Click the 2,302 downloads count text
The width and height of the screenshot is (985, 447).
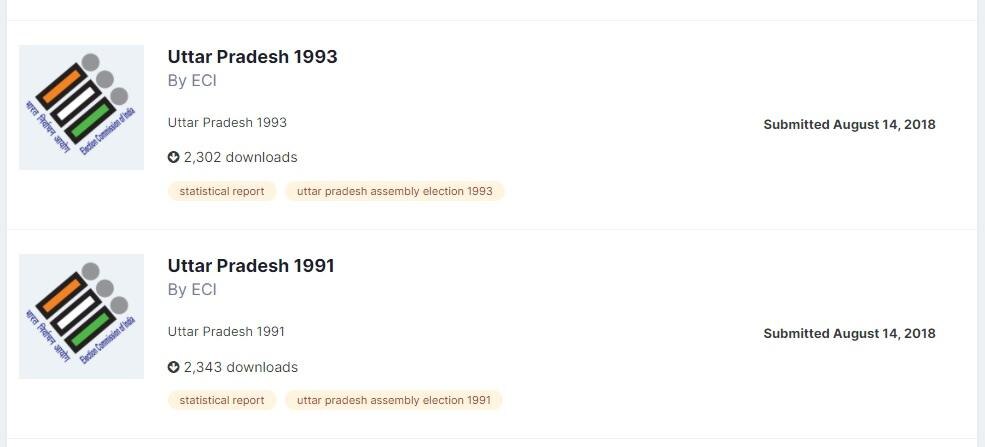(241, 157)
